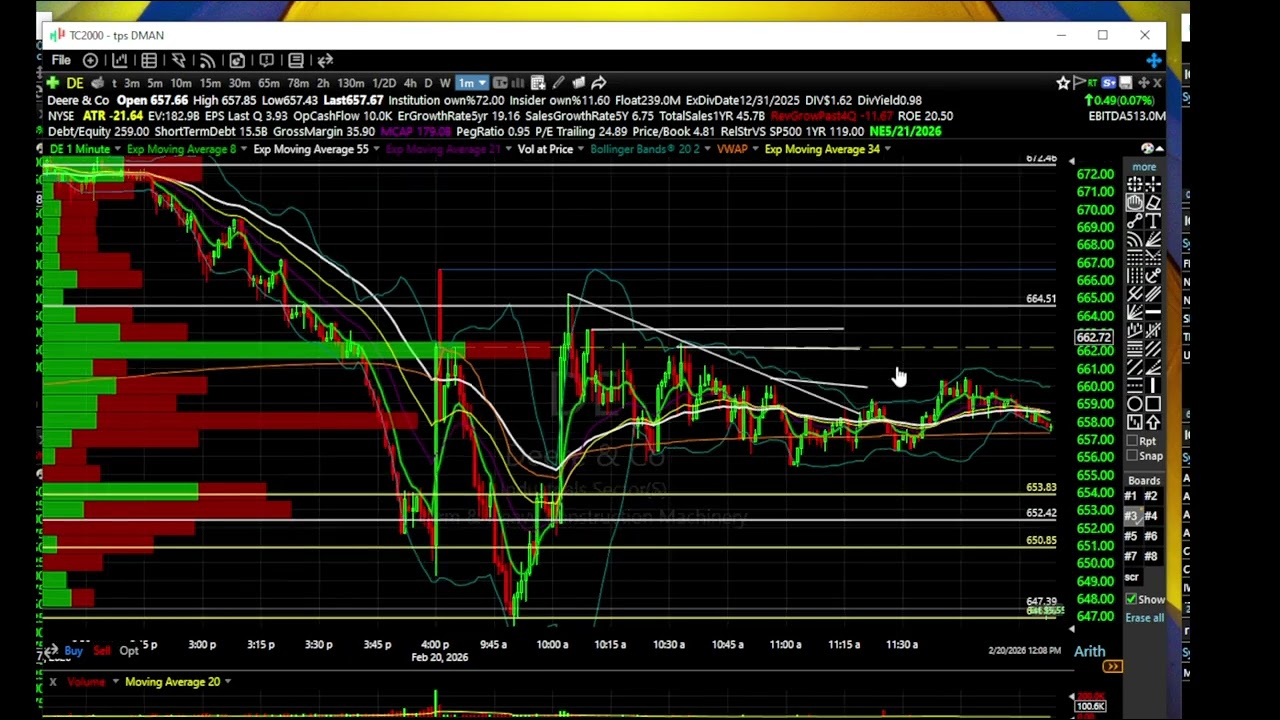Click the 664.51 price level label
Image resolution: width=1280 pixels, height=720 pixels.
[1041, 299]
